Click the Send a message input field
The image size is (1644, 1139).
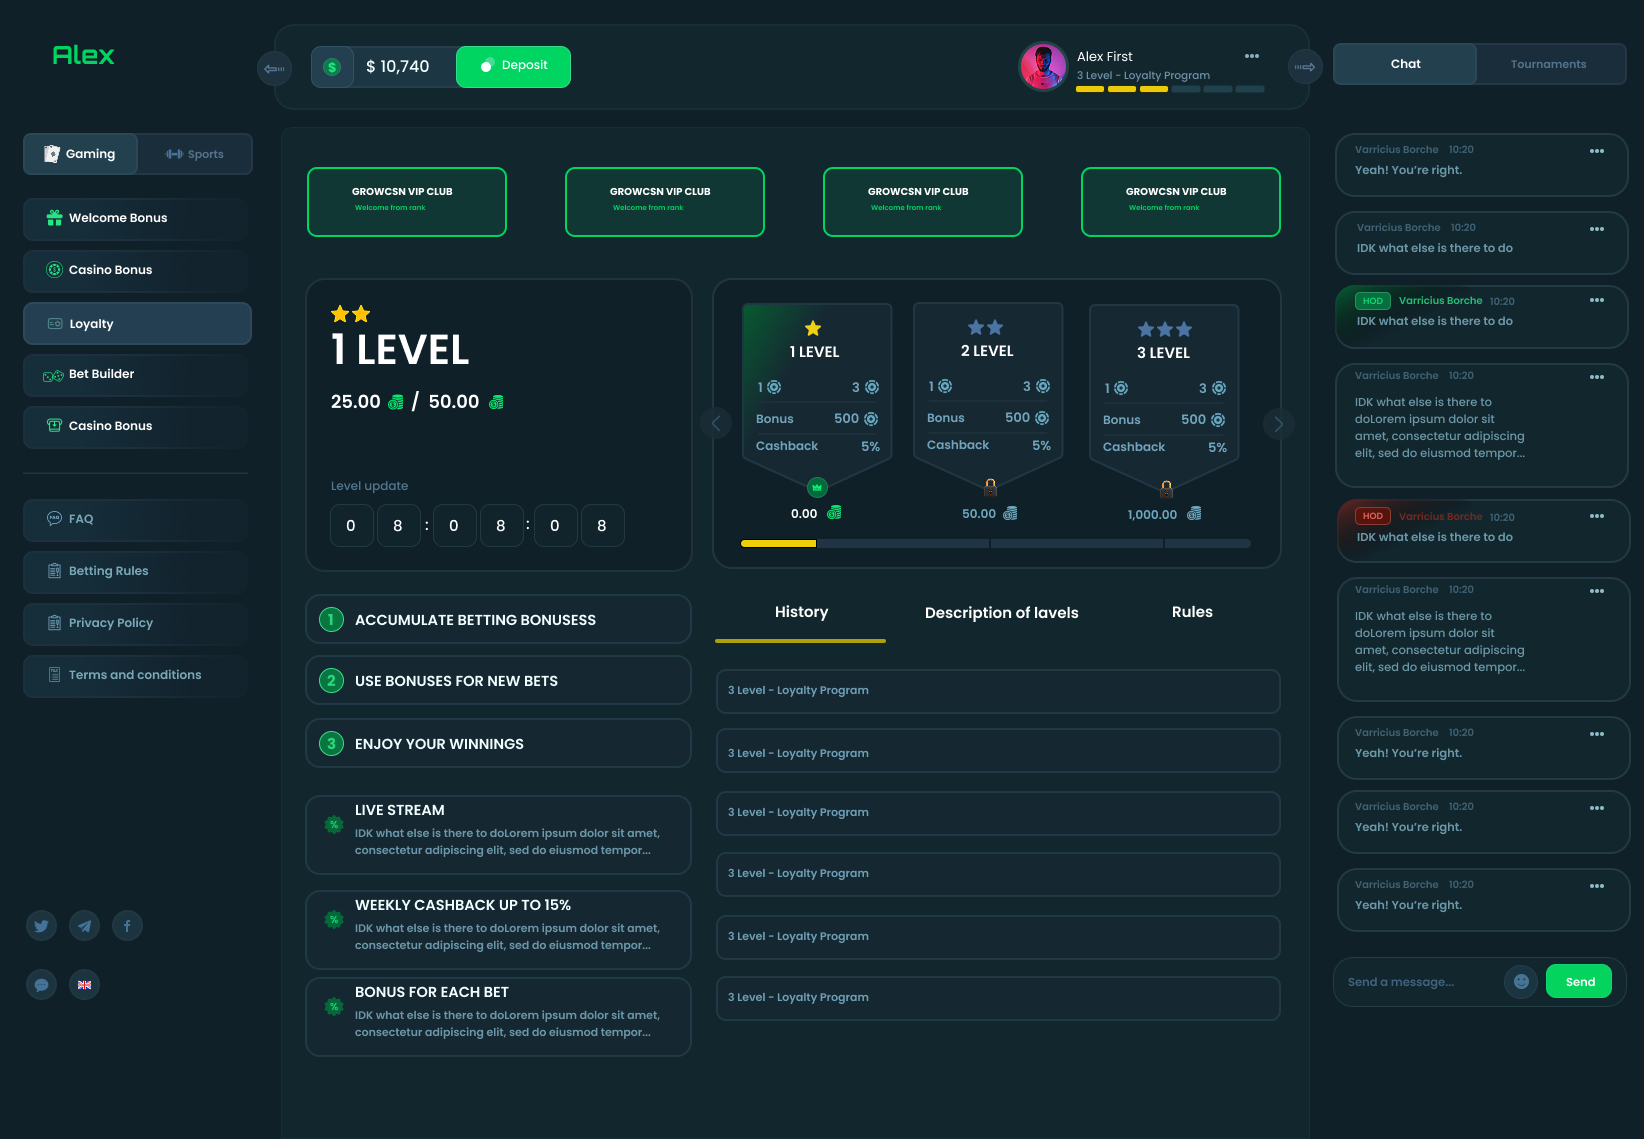tap(1418, 982)
